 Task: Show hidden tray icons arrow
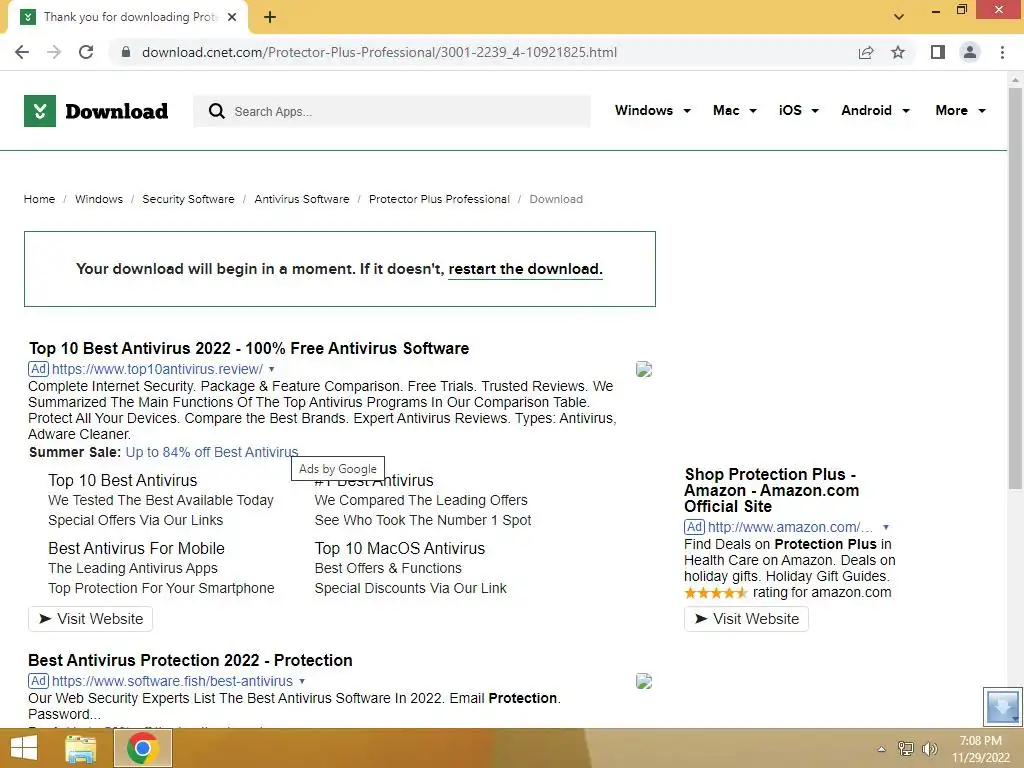coord(882,749)
